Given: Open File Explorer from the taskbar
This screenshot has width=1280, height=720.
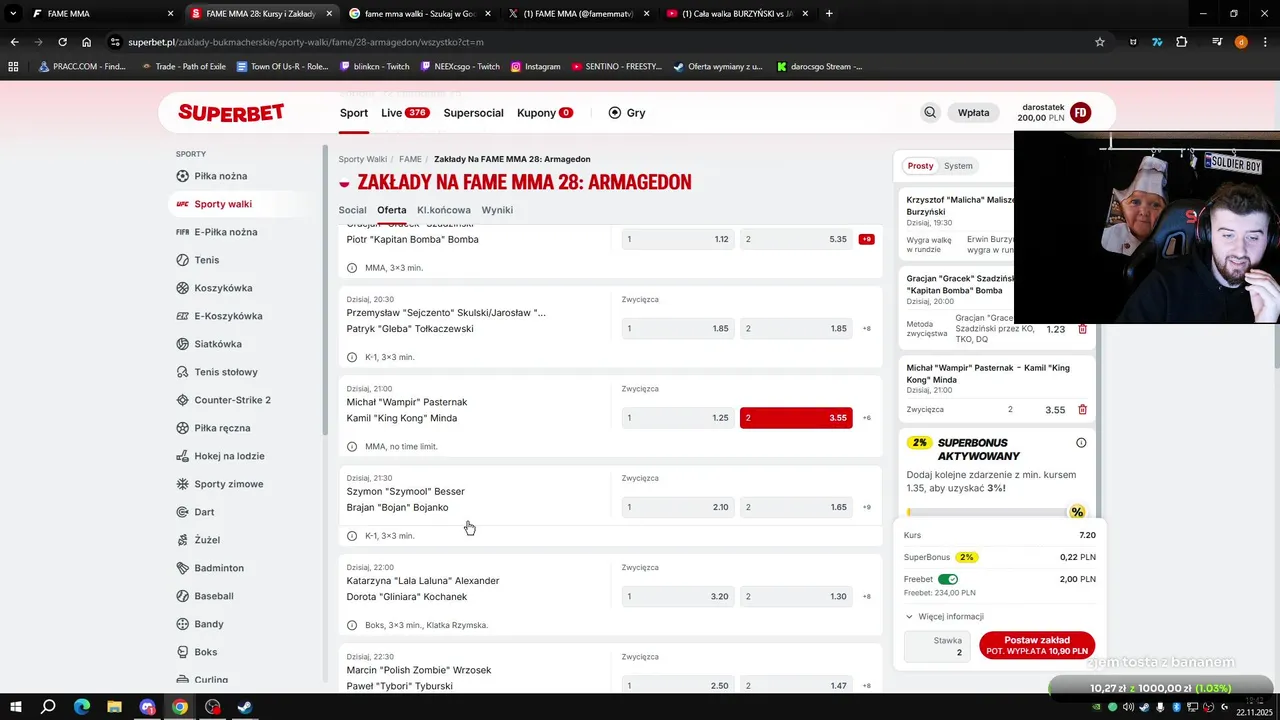Looking at the screenshot, I should pos(114,707).
